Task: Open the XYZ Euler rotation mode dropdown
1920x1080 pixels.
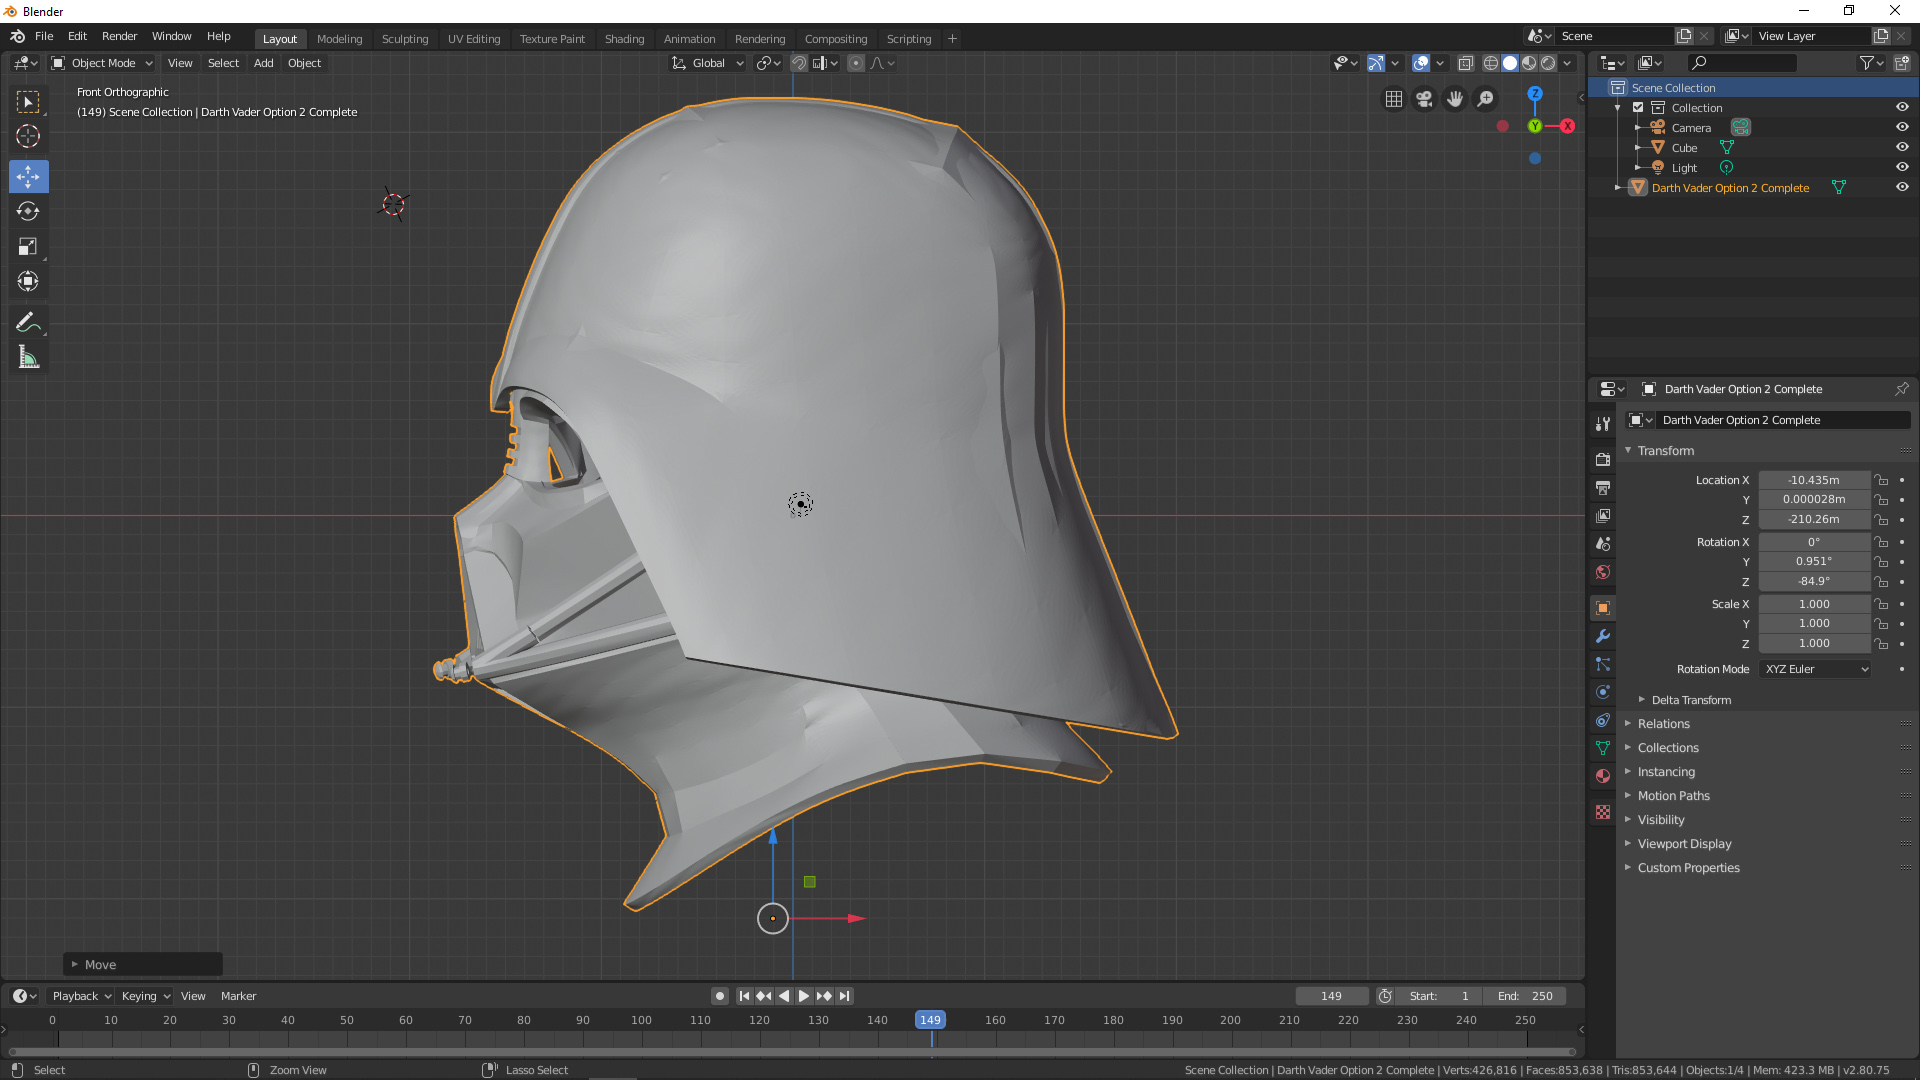Action: [x=1815, y=669]
